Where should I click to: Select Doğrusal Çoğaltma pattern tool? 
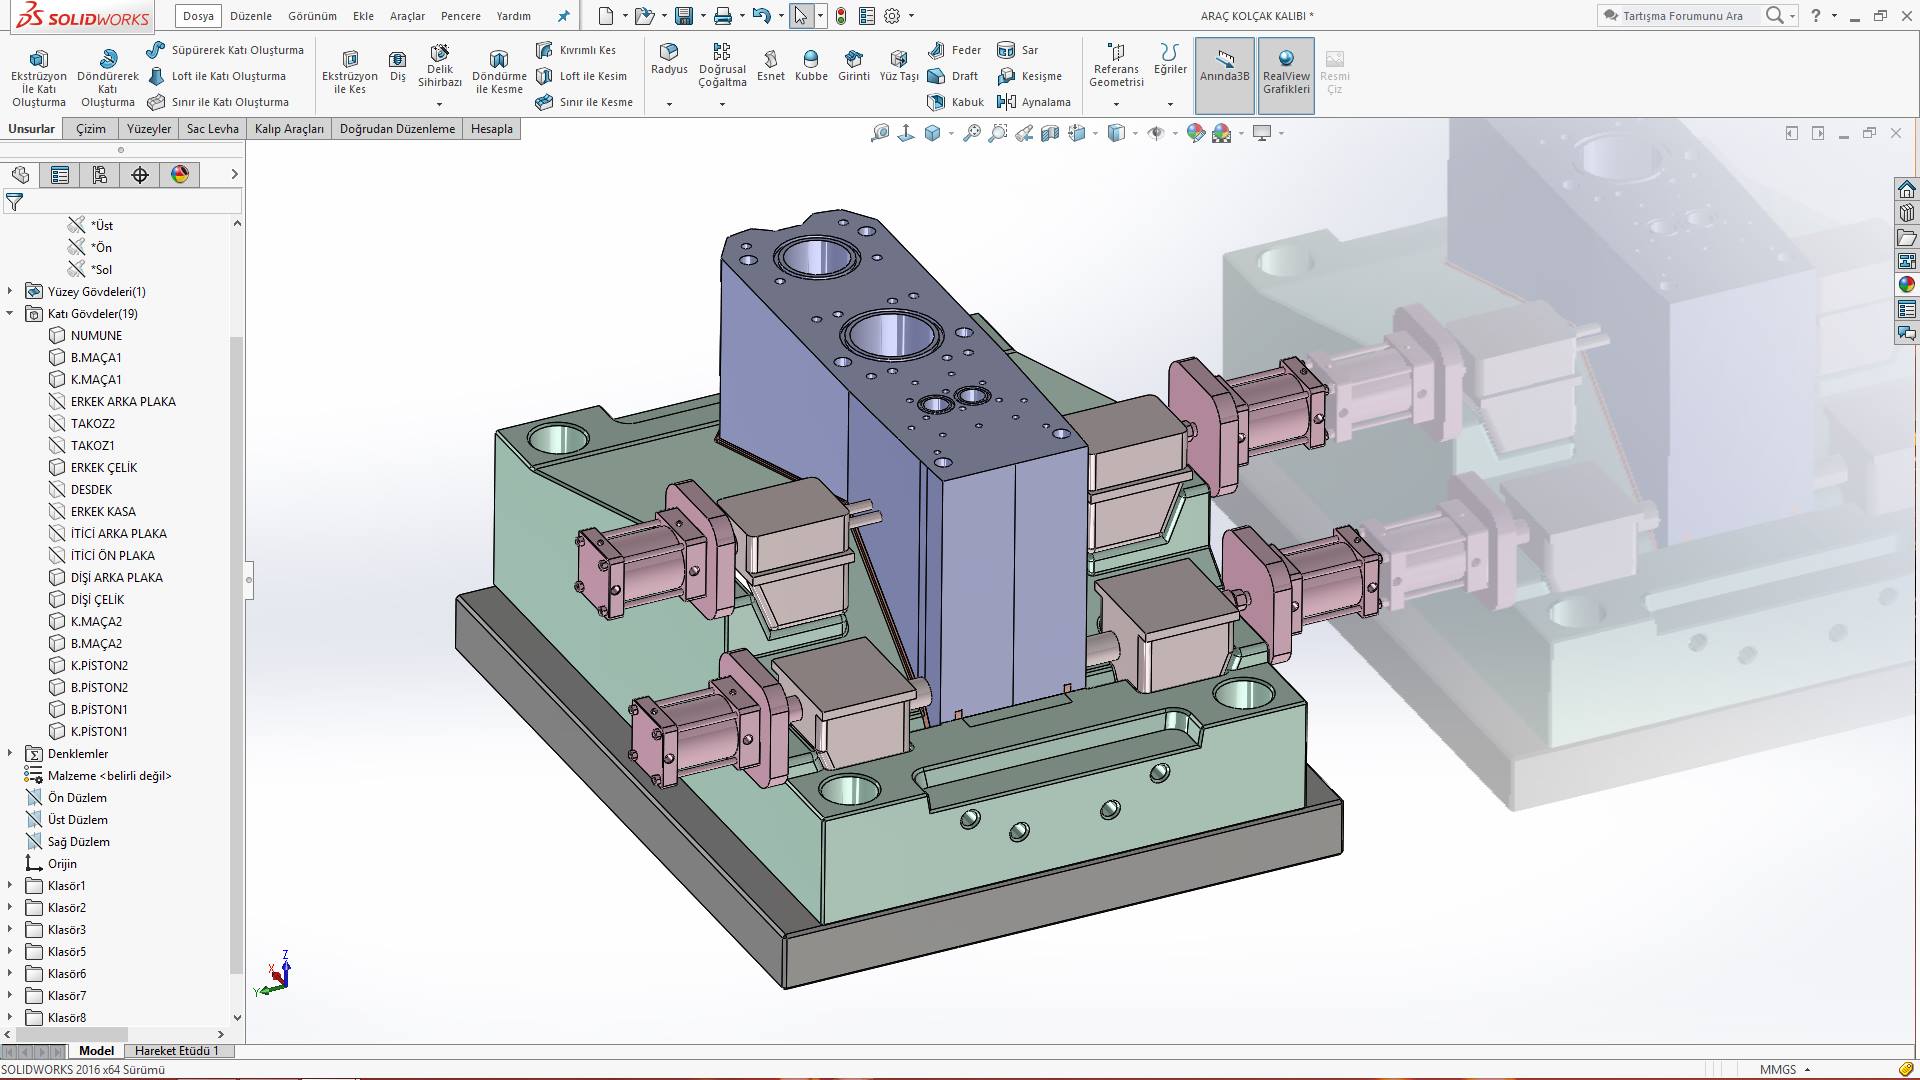click(x=722, y=66)
